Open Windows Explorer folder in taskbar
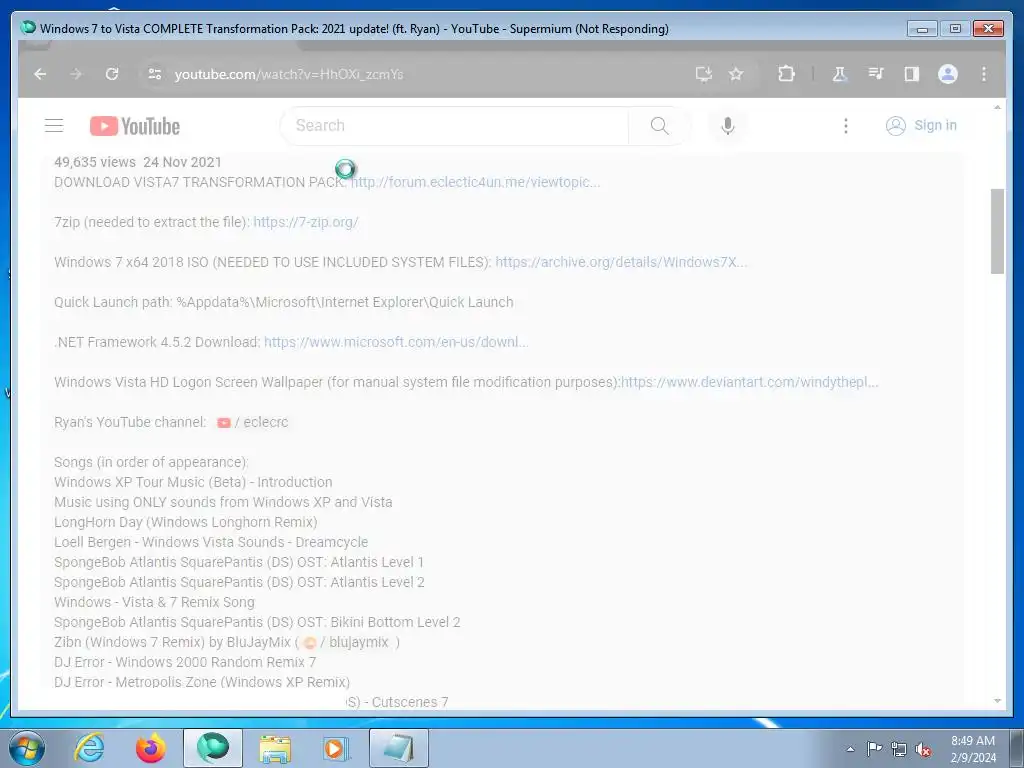Viewport: 1024px width, 768px height. [275, 748]
